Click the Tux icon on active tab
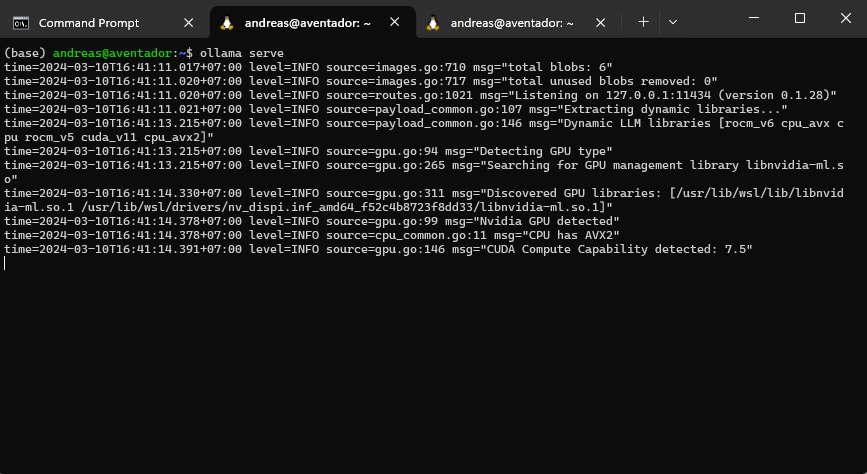 point(226,23)
